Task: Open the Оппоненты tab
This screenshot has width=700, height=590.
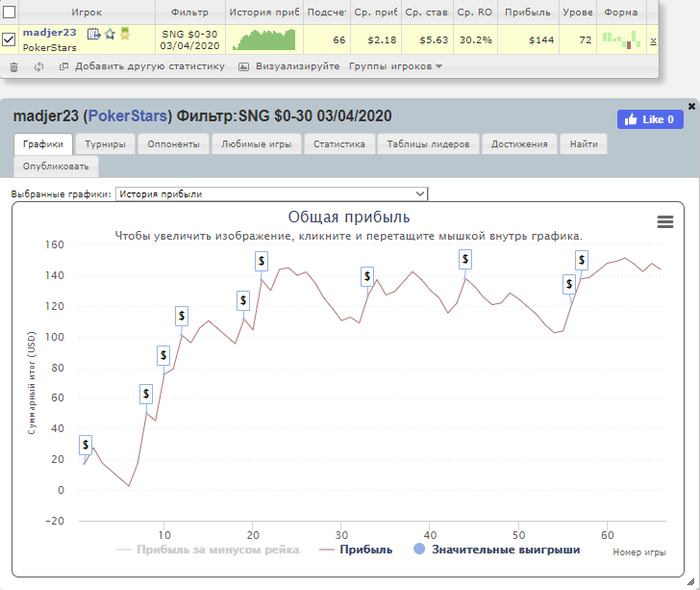Action: click(174, 144)
